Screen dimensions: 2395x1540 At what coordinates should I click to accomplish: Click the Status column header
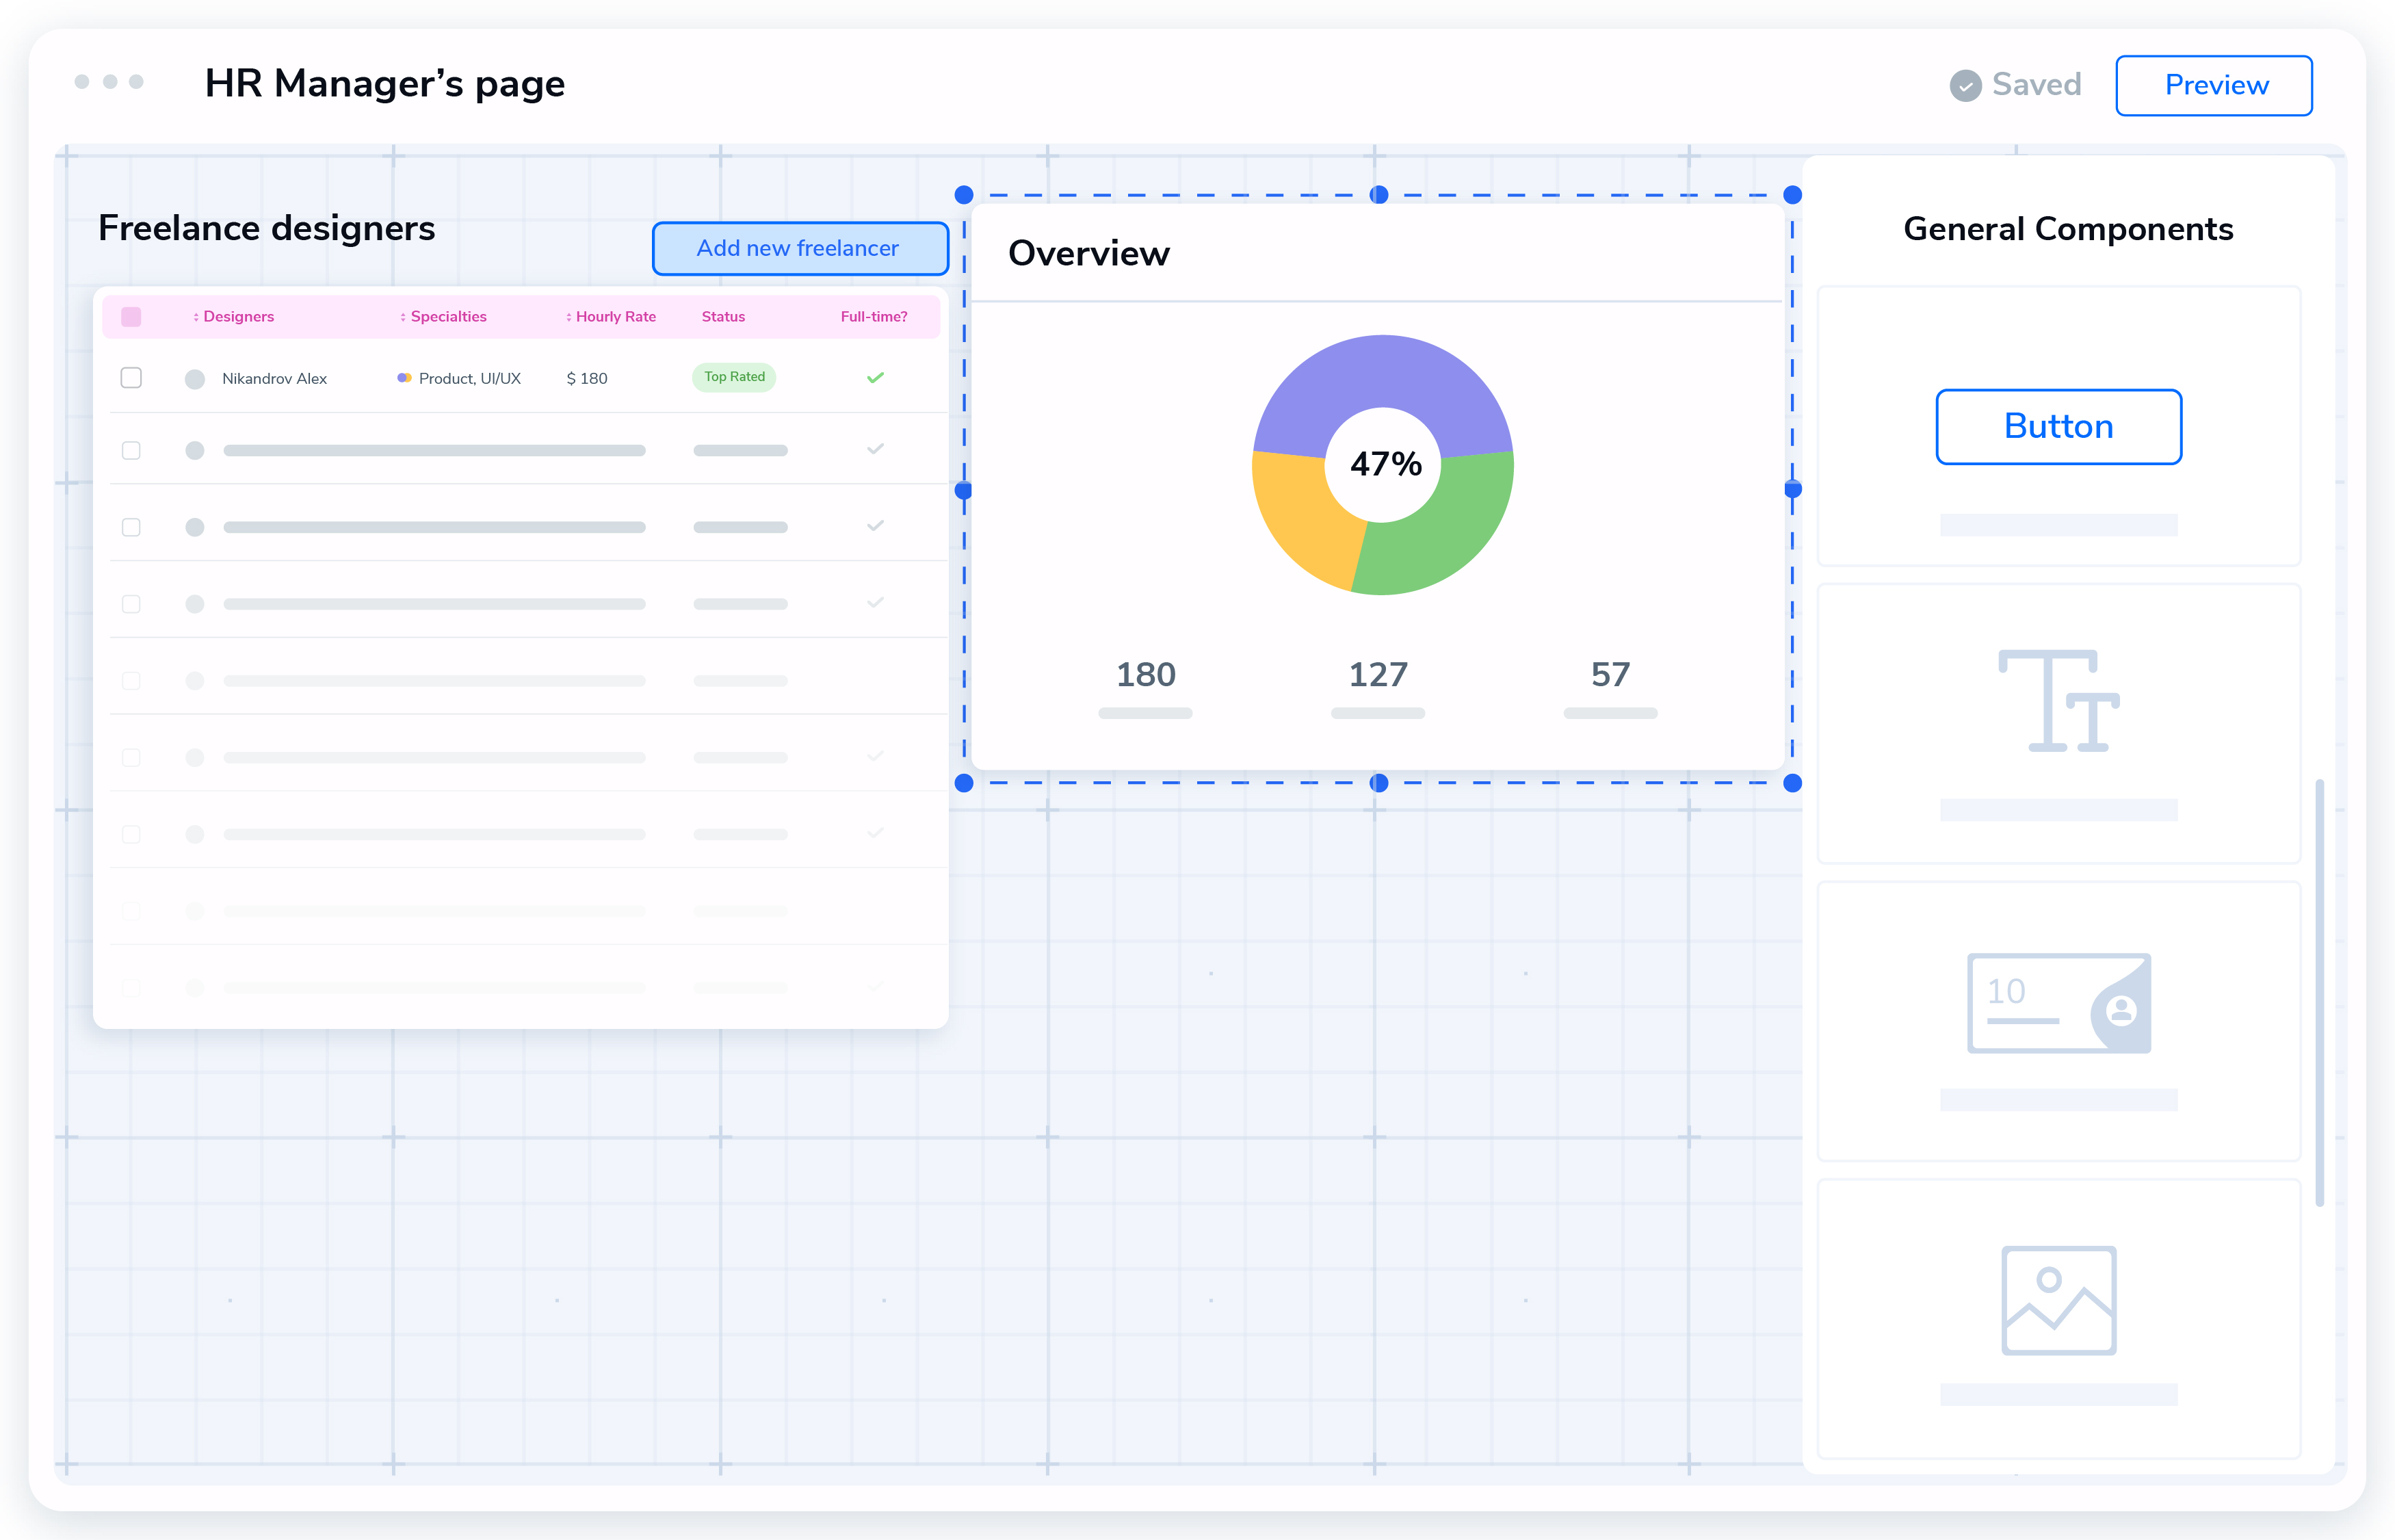click(723, 317)
